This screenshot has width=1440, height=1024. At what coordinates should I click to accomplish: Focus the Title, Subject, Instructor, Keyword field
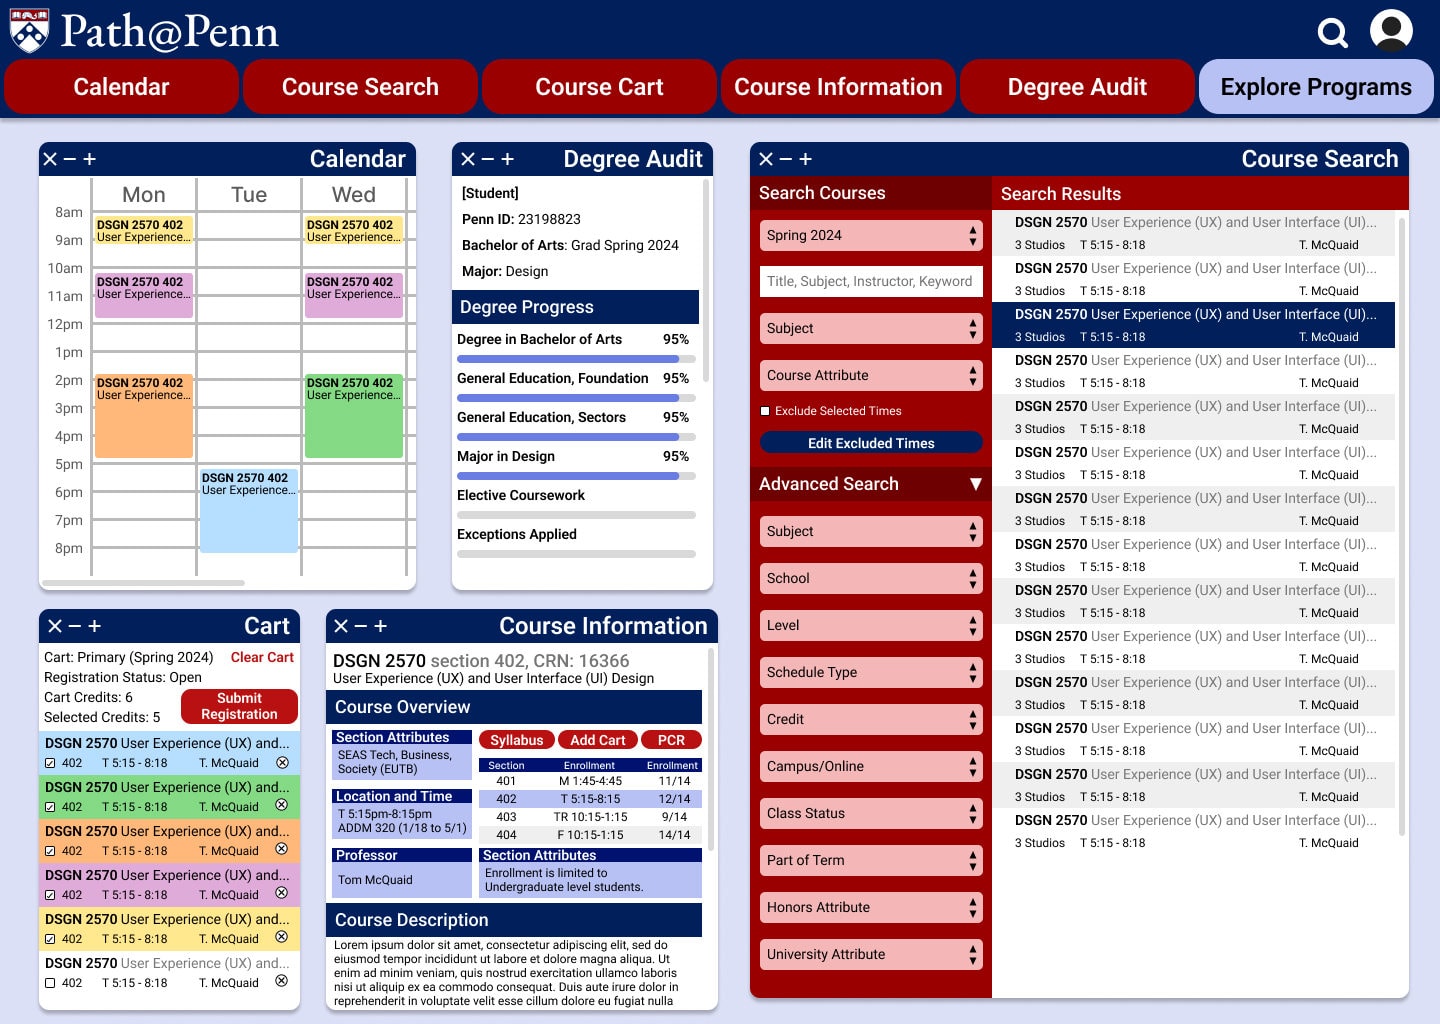coord(871,281)
